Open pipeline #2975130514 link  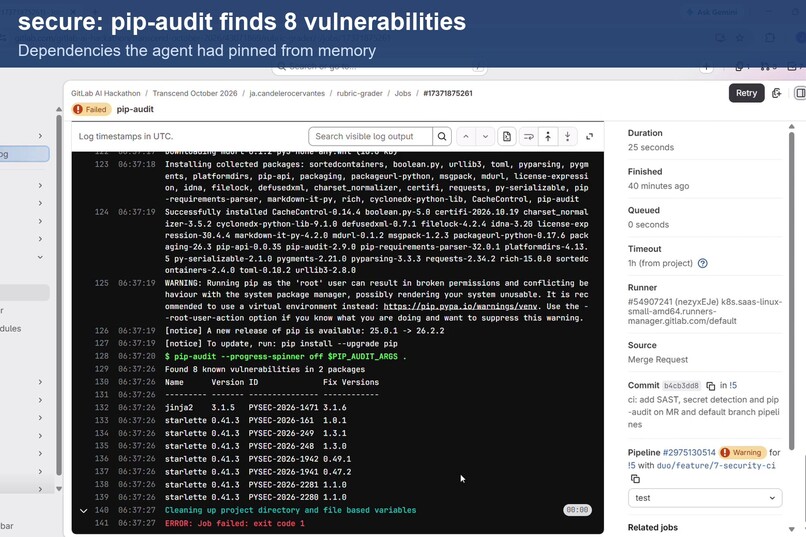689,452
